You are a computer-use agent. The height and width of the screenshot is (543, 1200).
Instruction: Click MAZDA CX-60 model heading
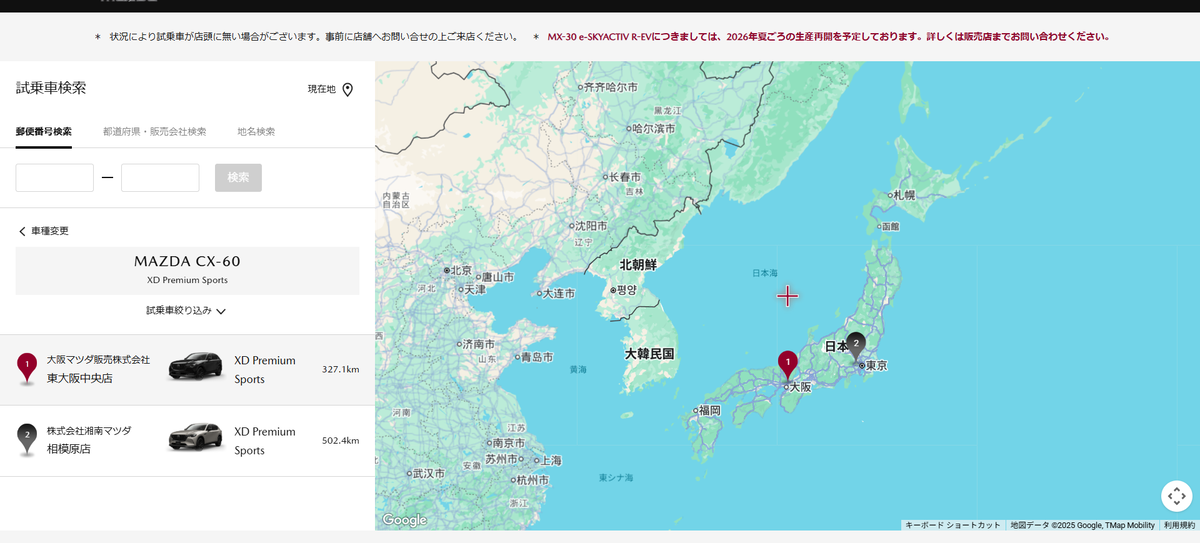click(x=187, y=262)
